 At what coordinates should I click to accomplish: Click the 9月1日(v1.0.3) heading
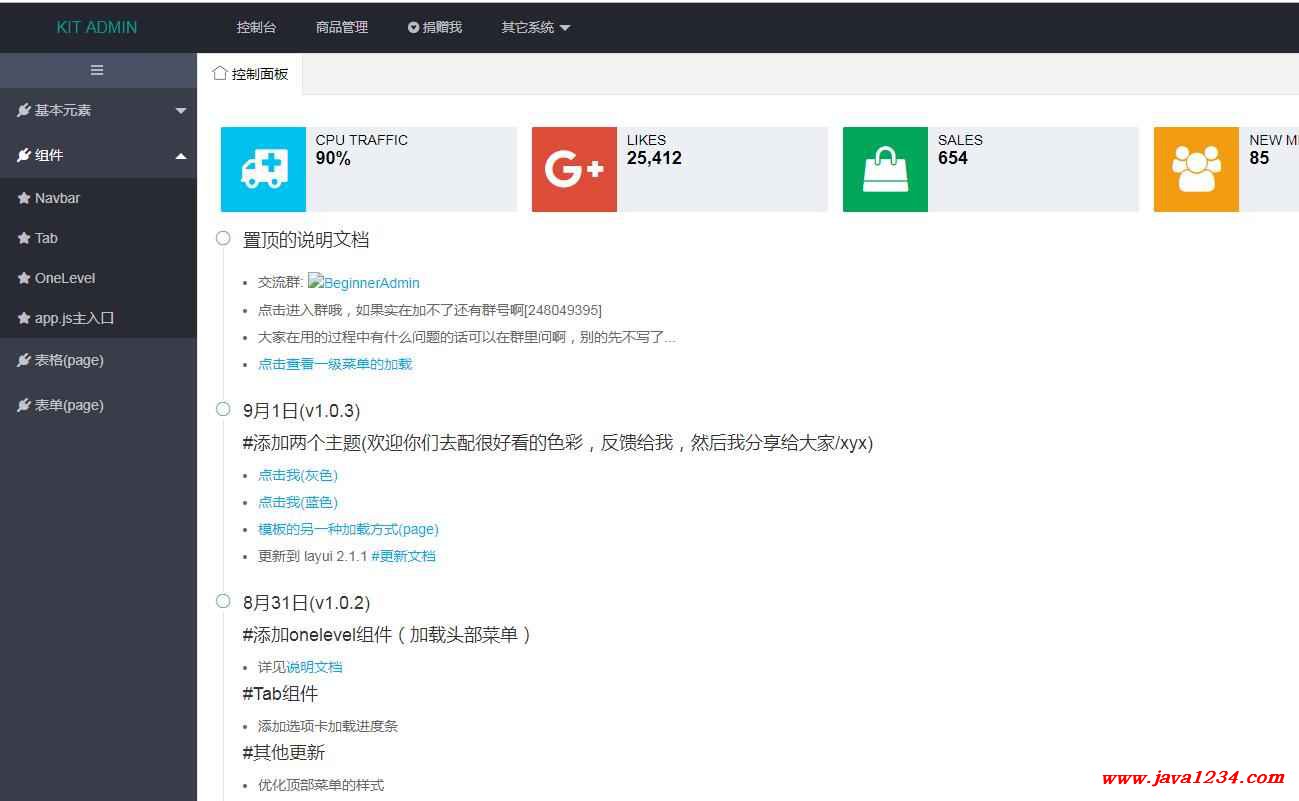coord(301,411)
